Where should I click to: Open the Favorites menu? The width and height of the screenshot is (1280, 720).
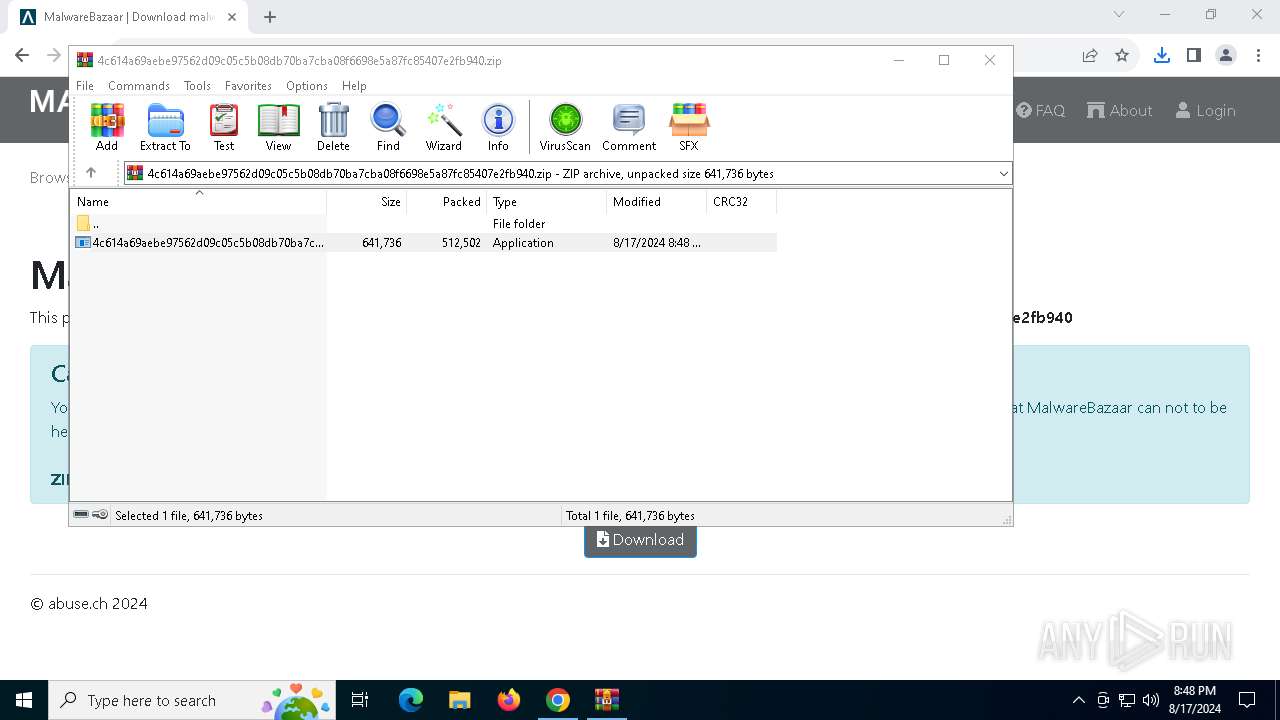tap(248, 86)
